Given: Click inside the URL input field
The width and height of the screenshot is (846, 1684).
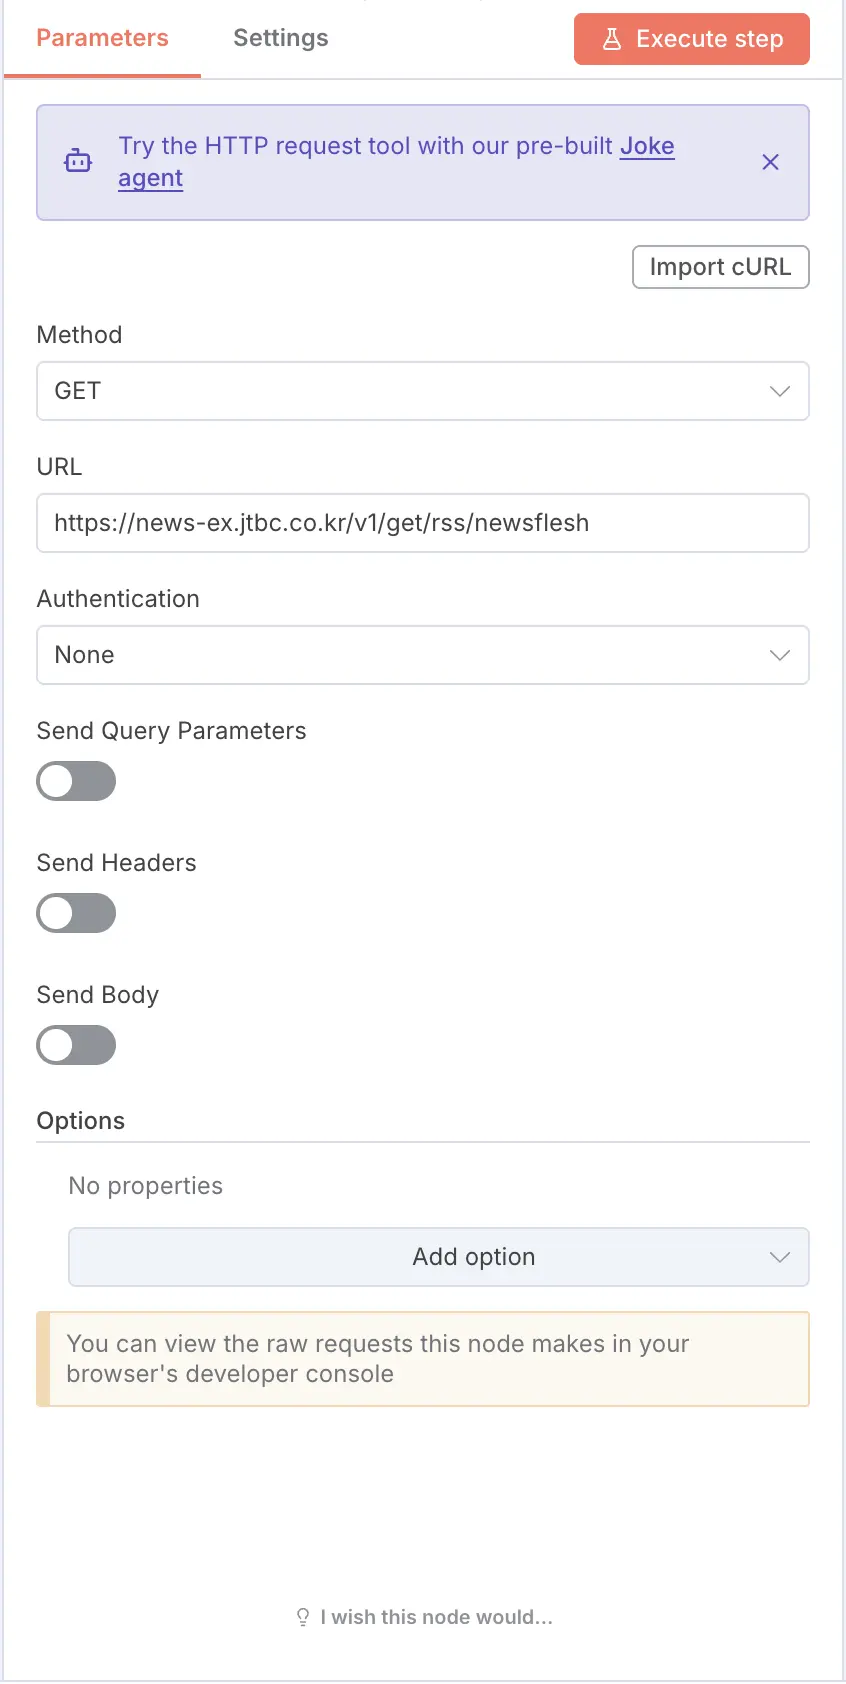Looking at the screenshot, I should [423, 523].
